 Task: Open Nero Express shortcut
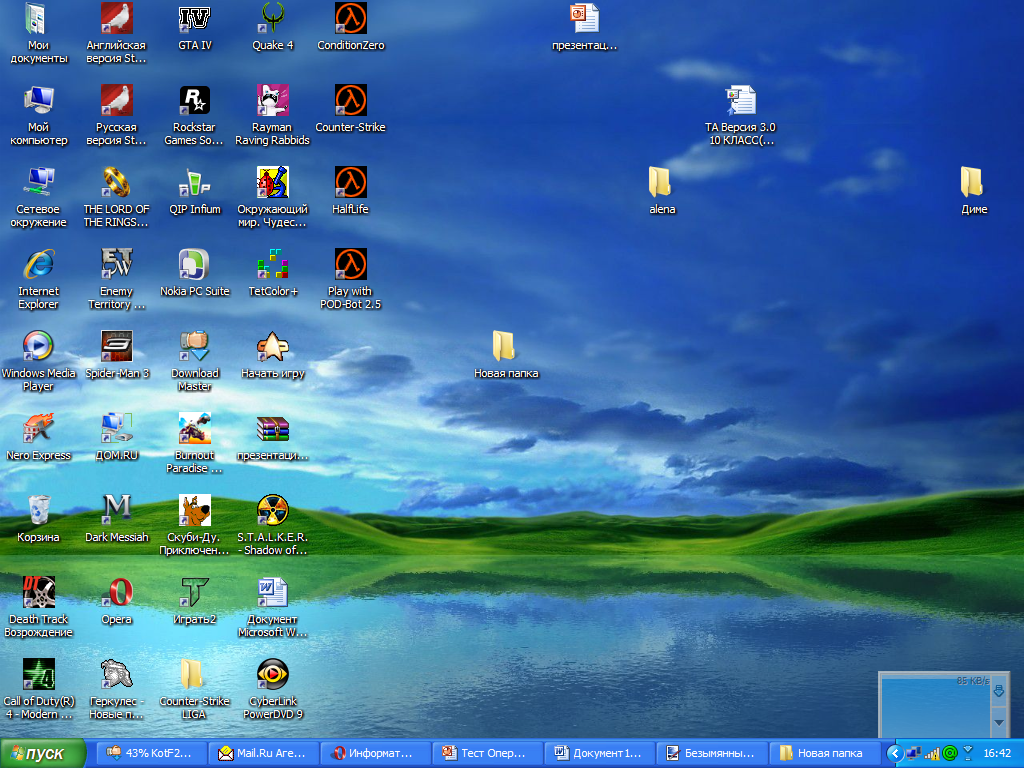[x=38, y=436]
